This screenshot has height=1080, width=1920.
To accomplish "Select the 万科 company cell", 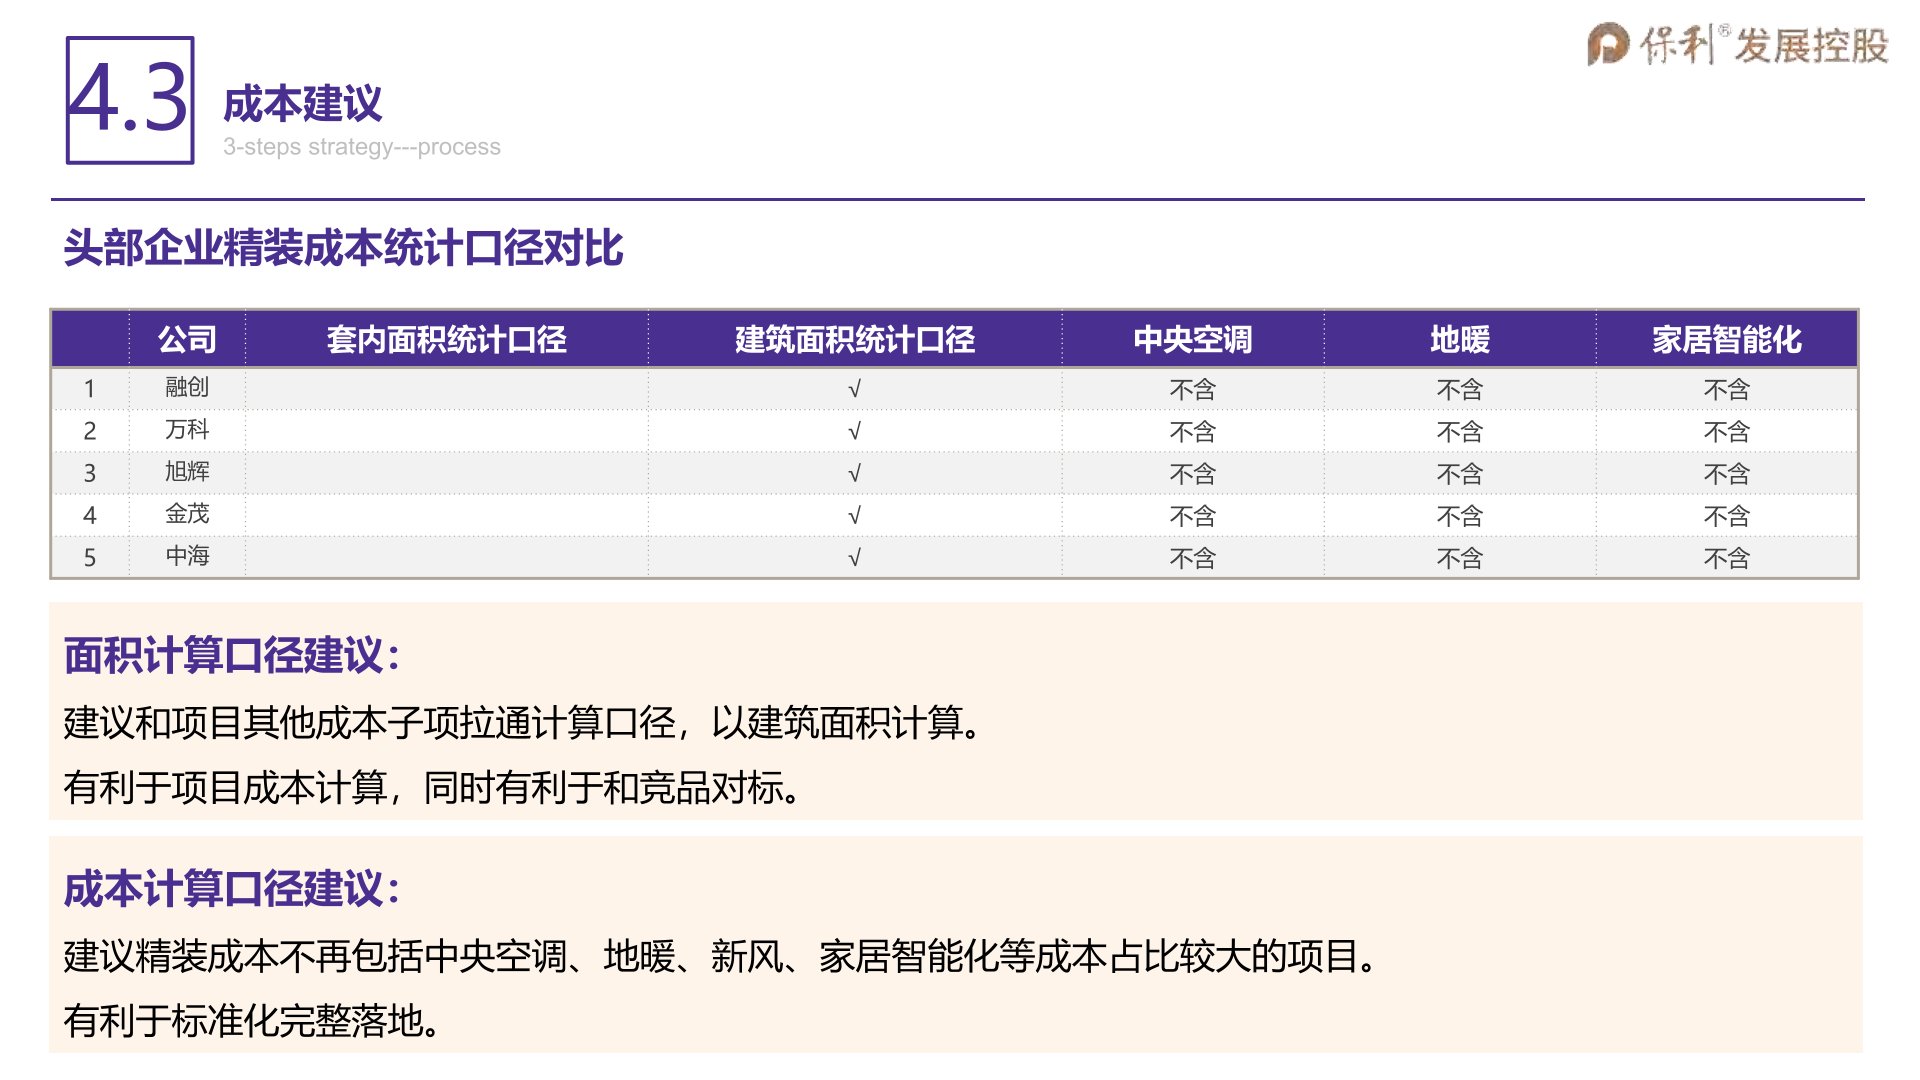I will click(x=187, y=430).
